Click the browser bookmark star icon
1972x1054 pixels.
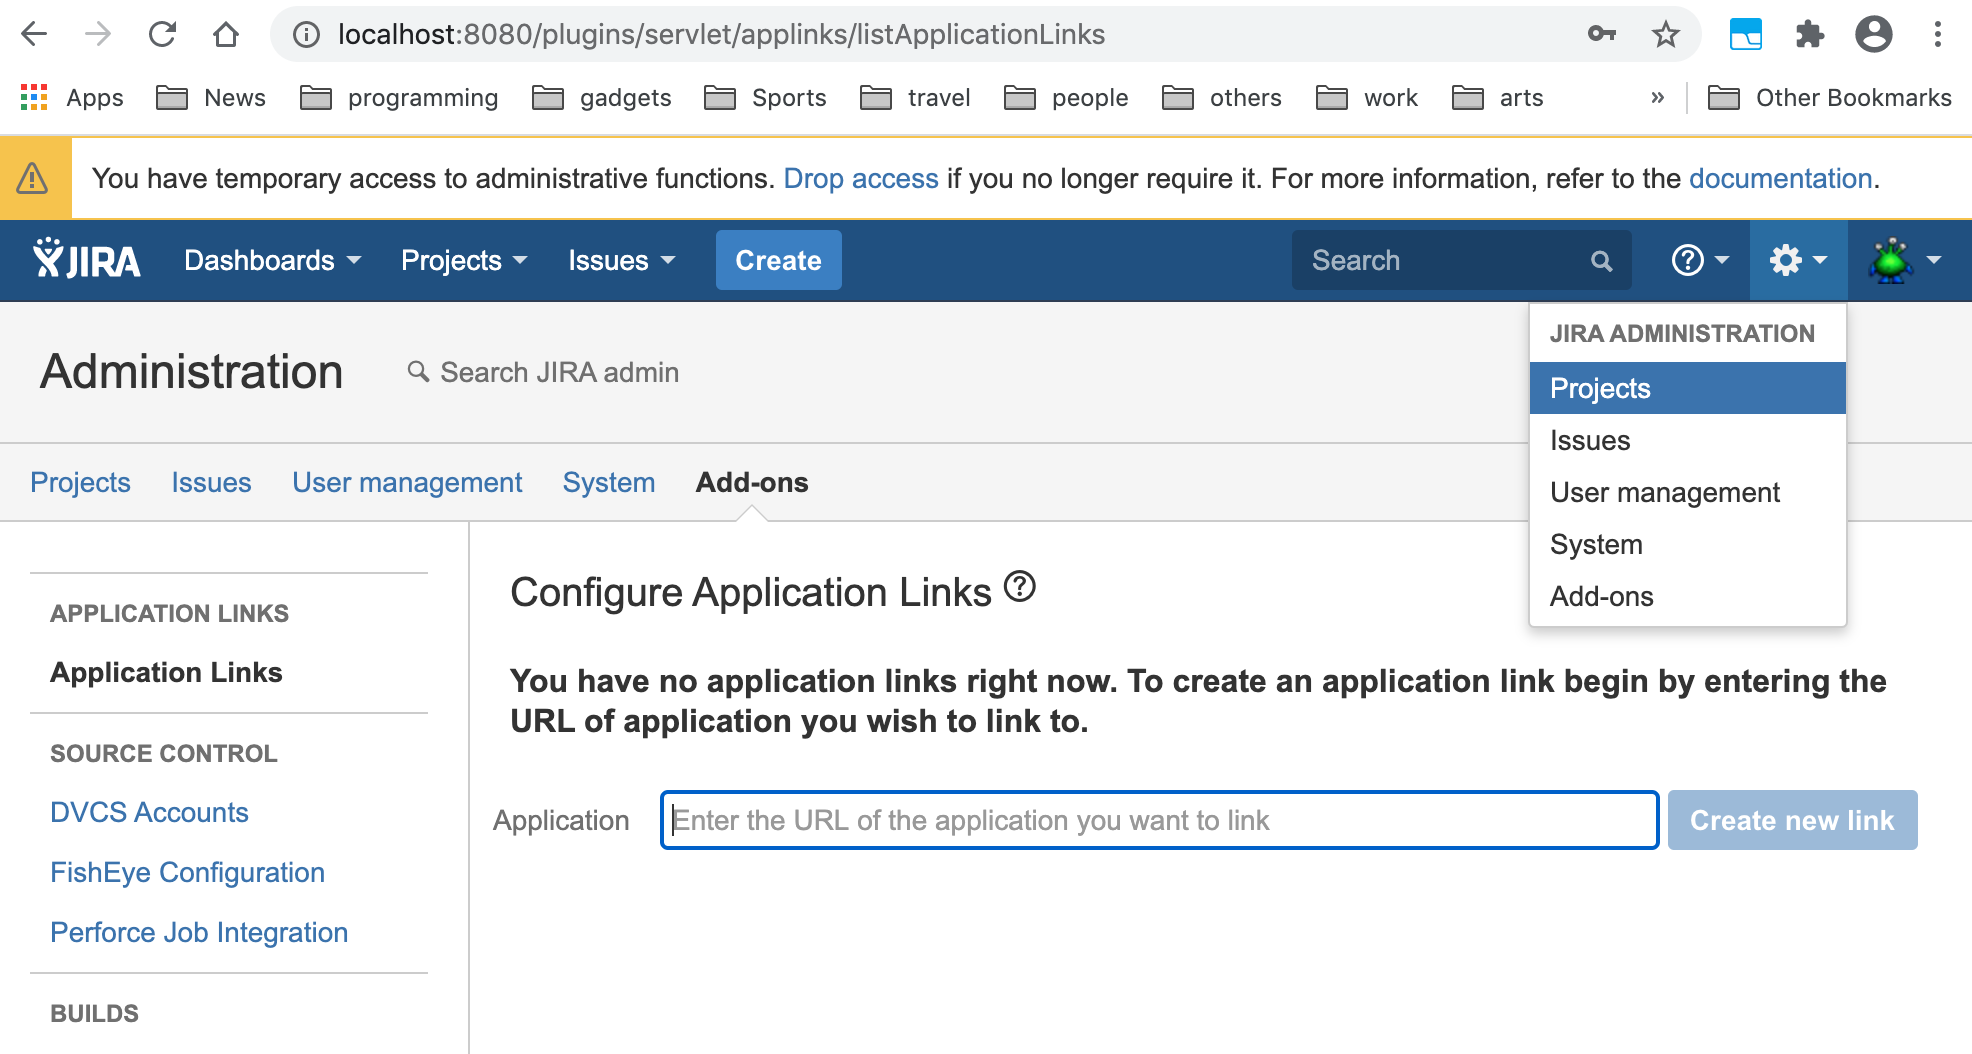(1664, 33)
